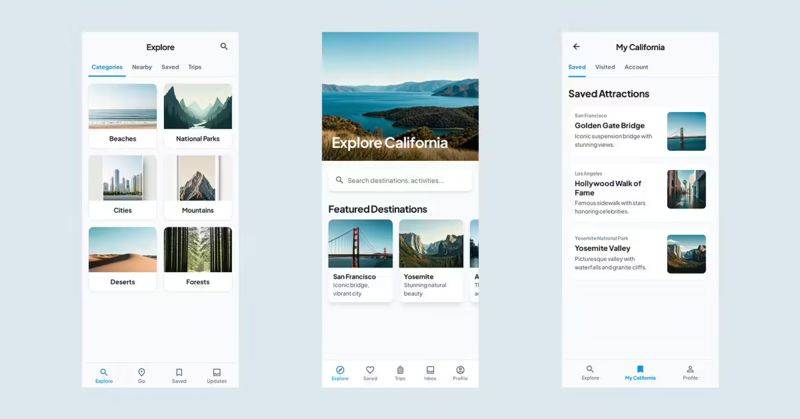The width and height of the screenshot is (800, 419).
Task: Open Saved tab on the Explore screen
Action: pyautogui.click(x=170, y=67)
